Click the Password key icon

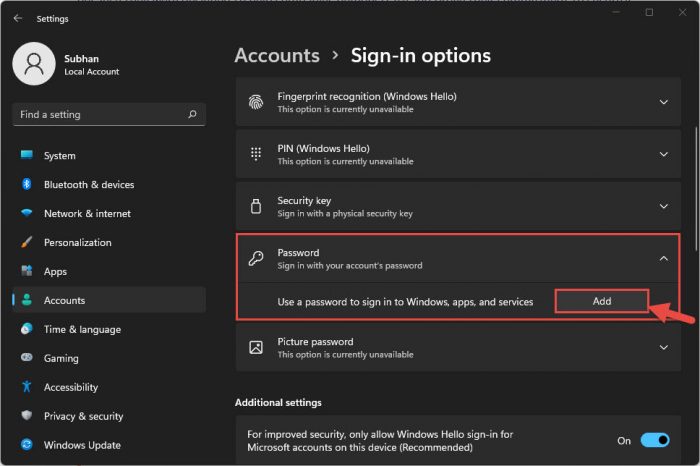(x=256, y=258)
